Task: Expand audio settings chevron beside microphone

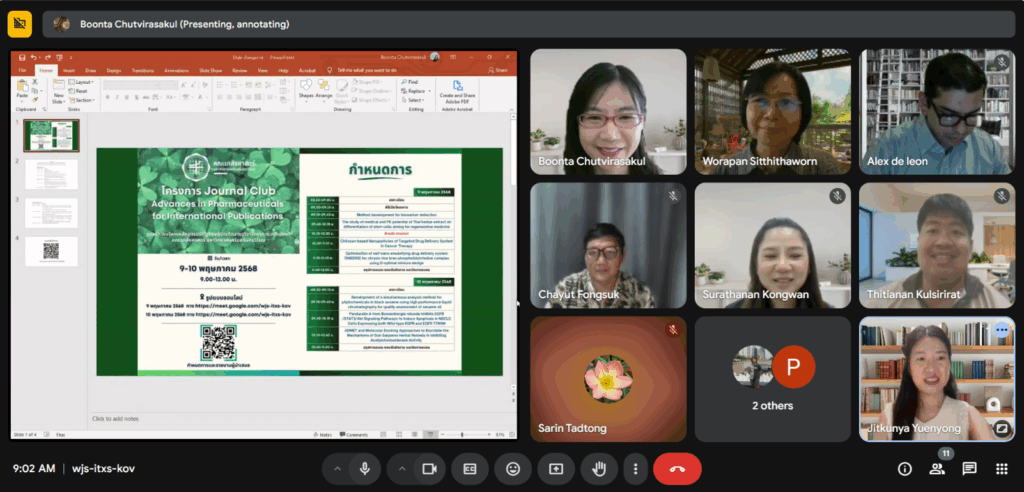Action: [x=337, y=468]
